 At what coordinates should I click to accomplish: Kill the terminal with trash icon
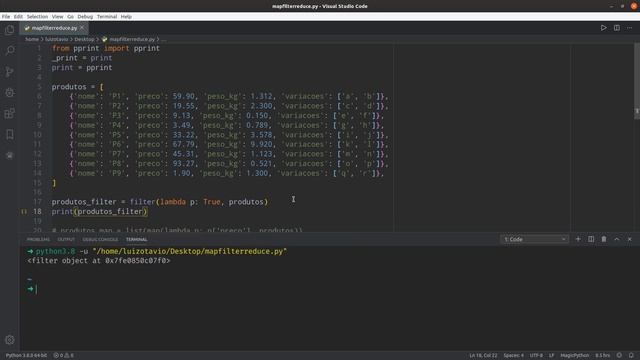(x=604, y=239)
